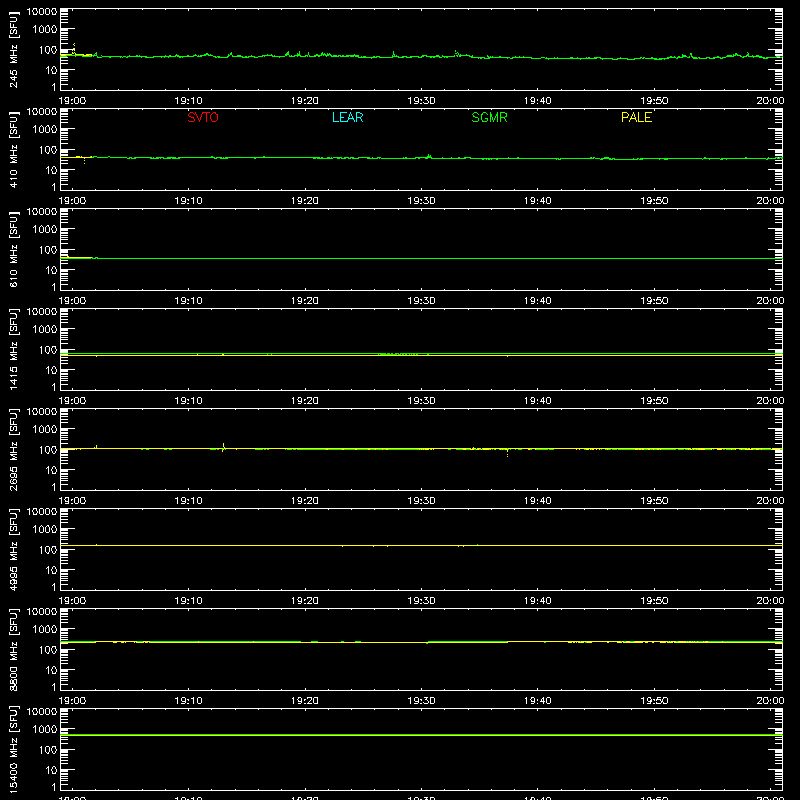Click the 19:10 time label below 4995 MHz plot
This screenshot has width=800, height=800.
tap(188, 601)
